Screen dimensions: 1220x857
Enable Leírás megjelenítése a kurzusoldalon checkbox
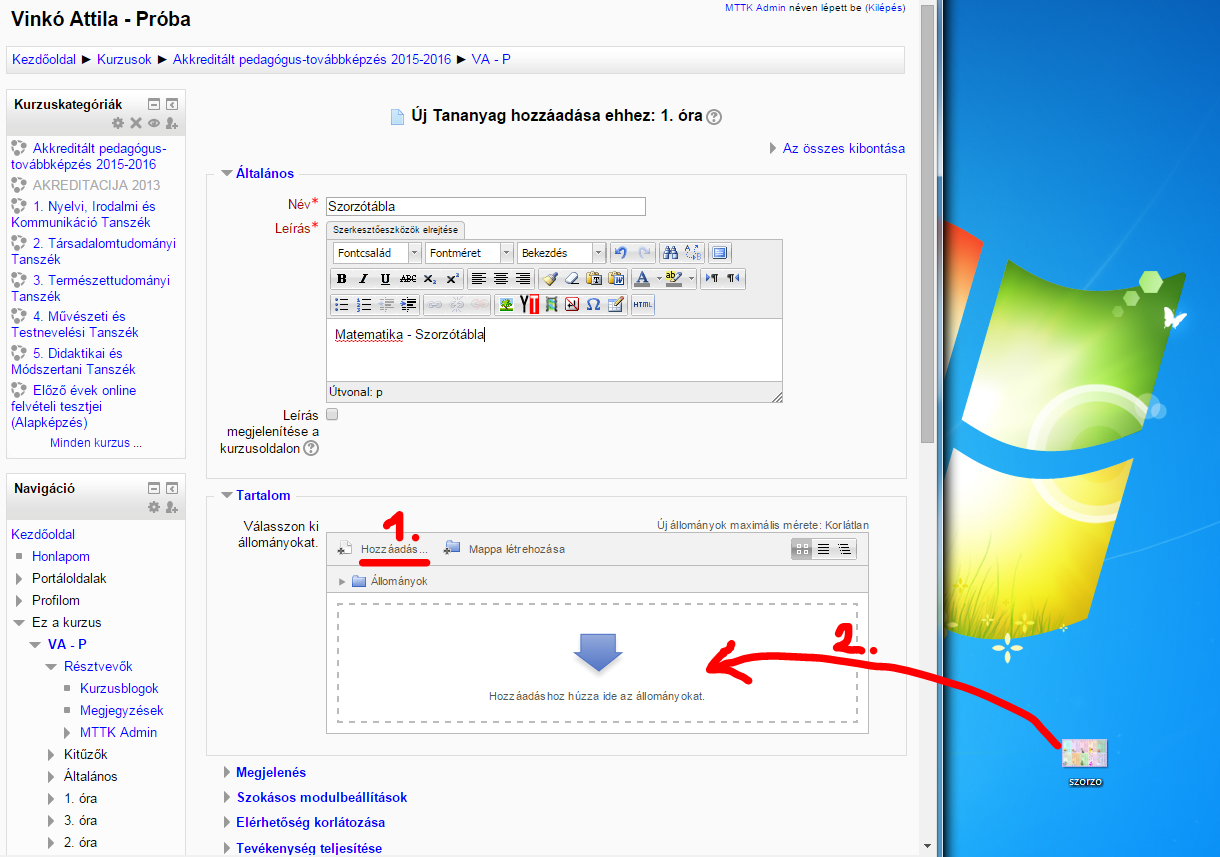(333, 414)
